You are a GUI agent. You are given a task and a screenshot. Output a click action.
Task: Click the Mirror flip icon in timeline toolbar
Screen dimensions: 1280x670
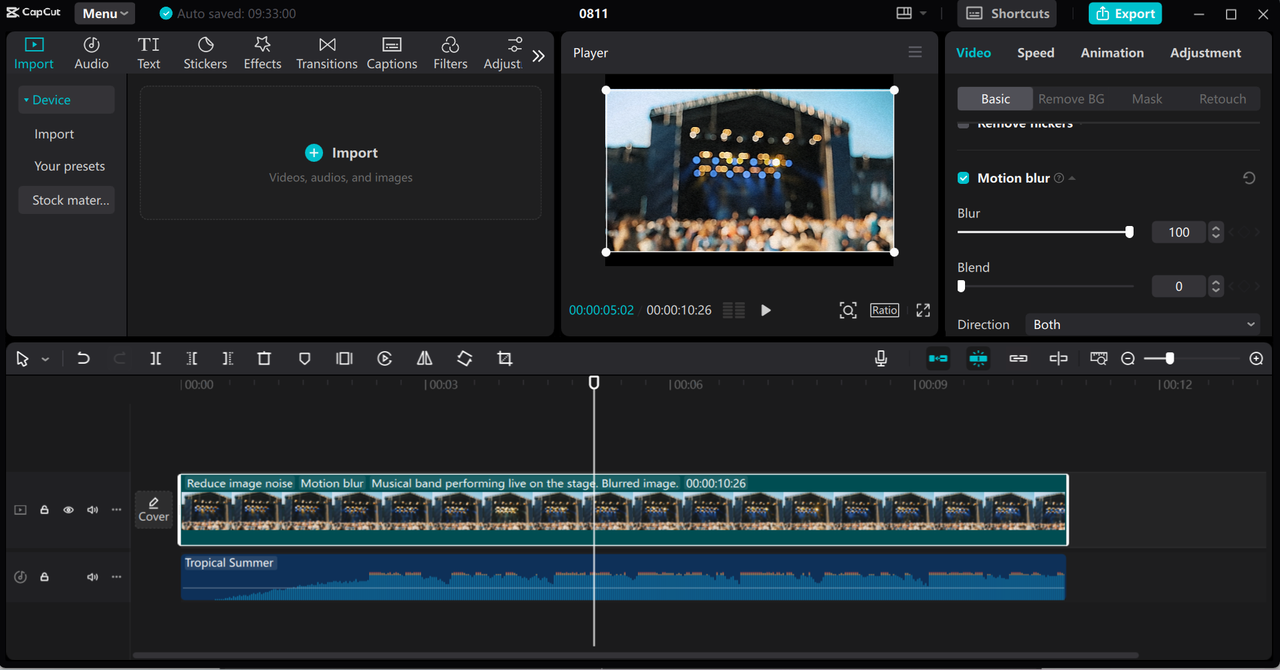click(x=424, y=358)
